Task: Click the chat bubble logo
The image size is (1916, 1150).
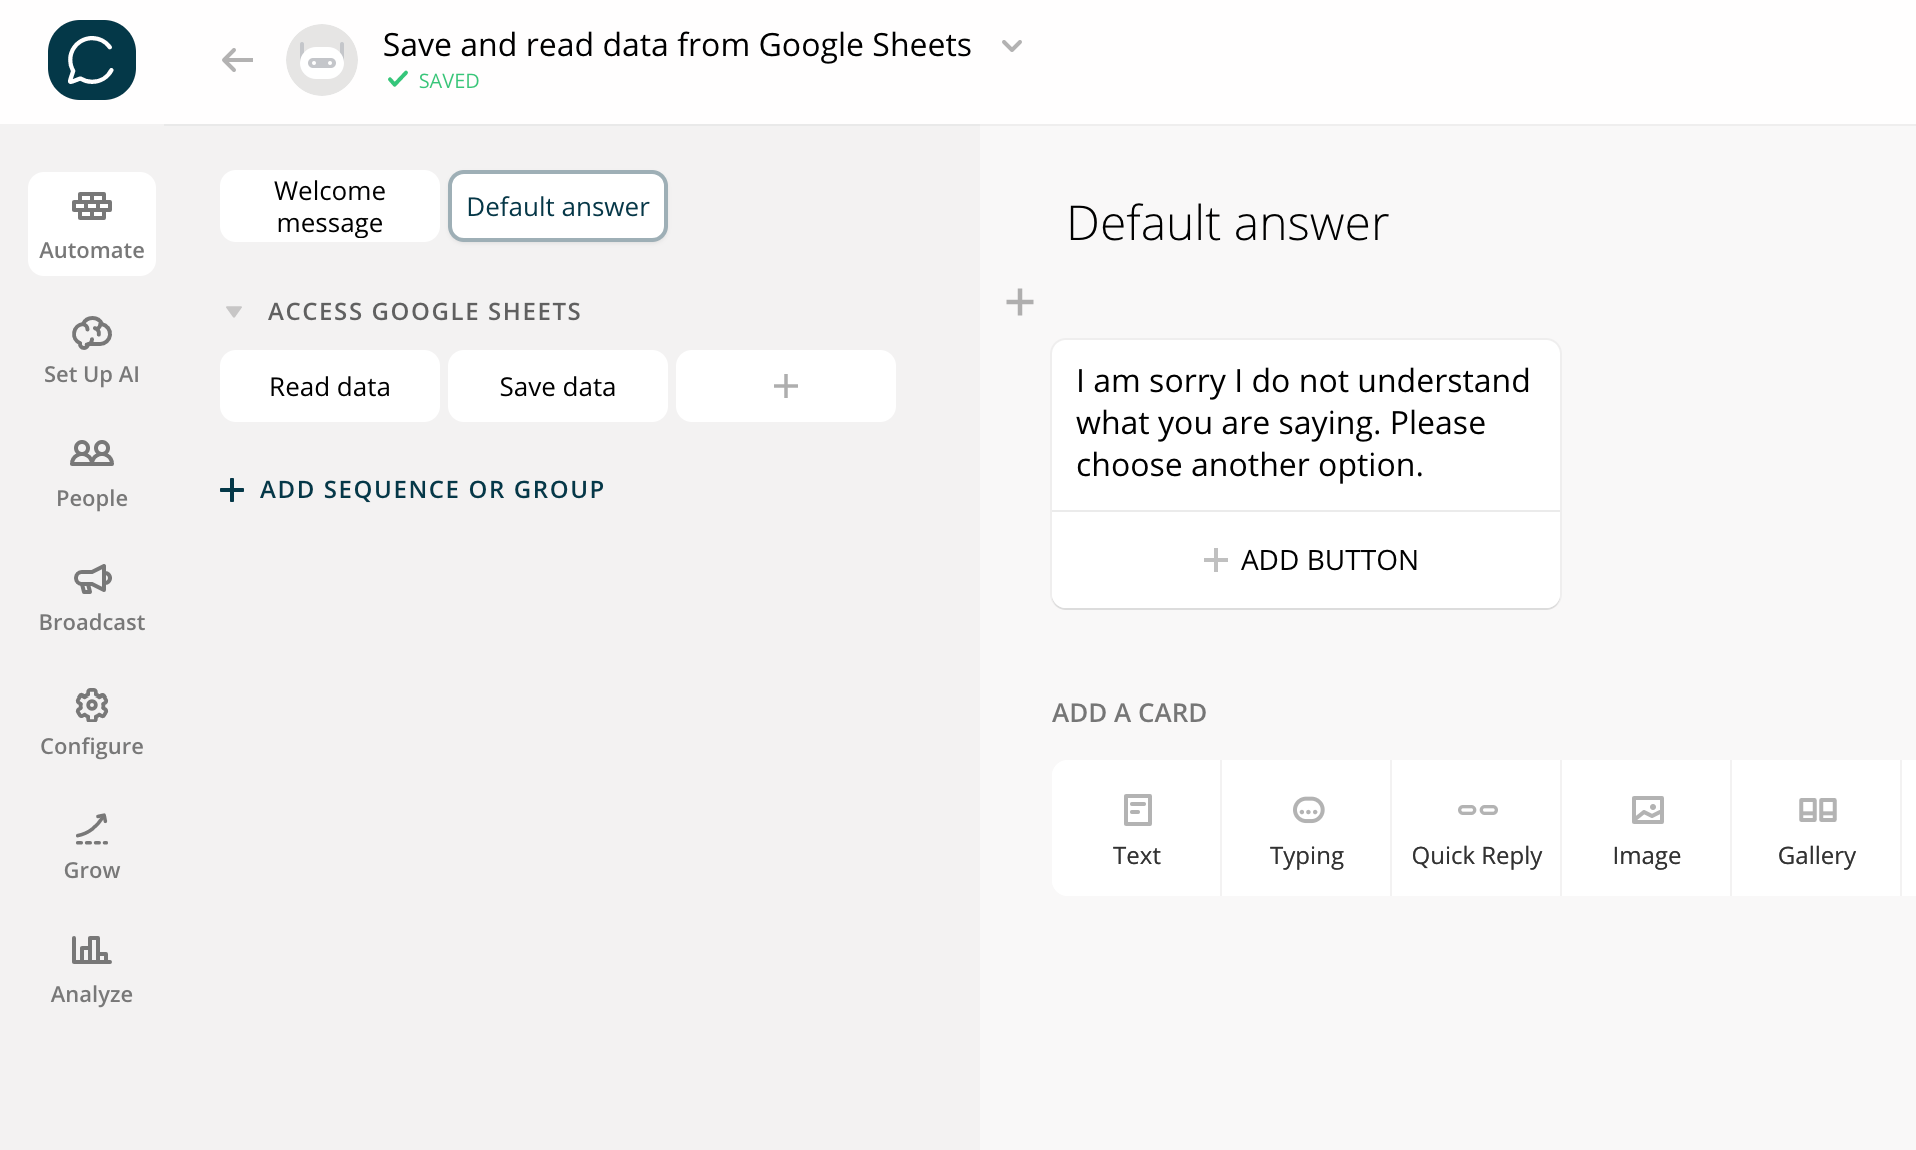Action: pyautogui.click(x=92, y=60)
